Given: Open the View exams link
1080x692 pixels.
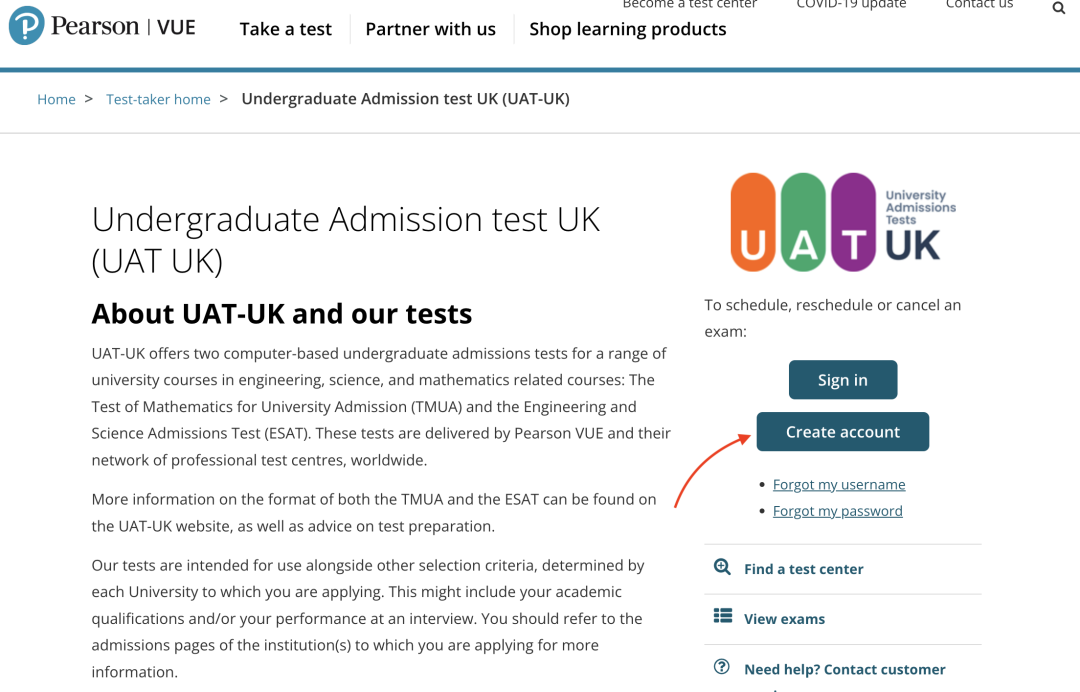Looking at the screenshot, I should (785, 619).
